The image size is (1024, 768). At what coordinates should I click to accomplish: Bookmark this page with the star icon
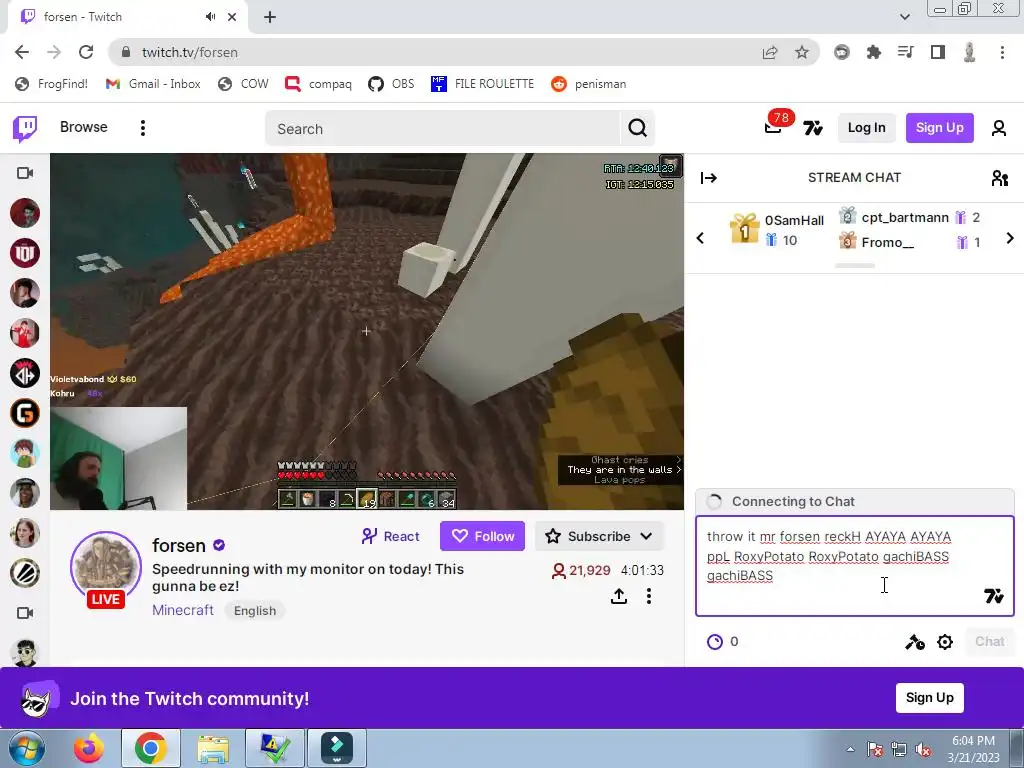click(x=802, y=52)
